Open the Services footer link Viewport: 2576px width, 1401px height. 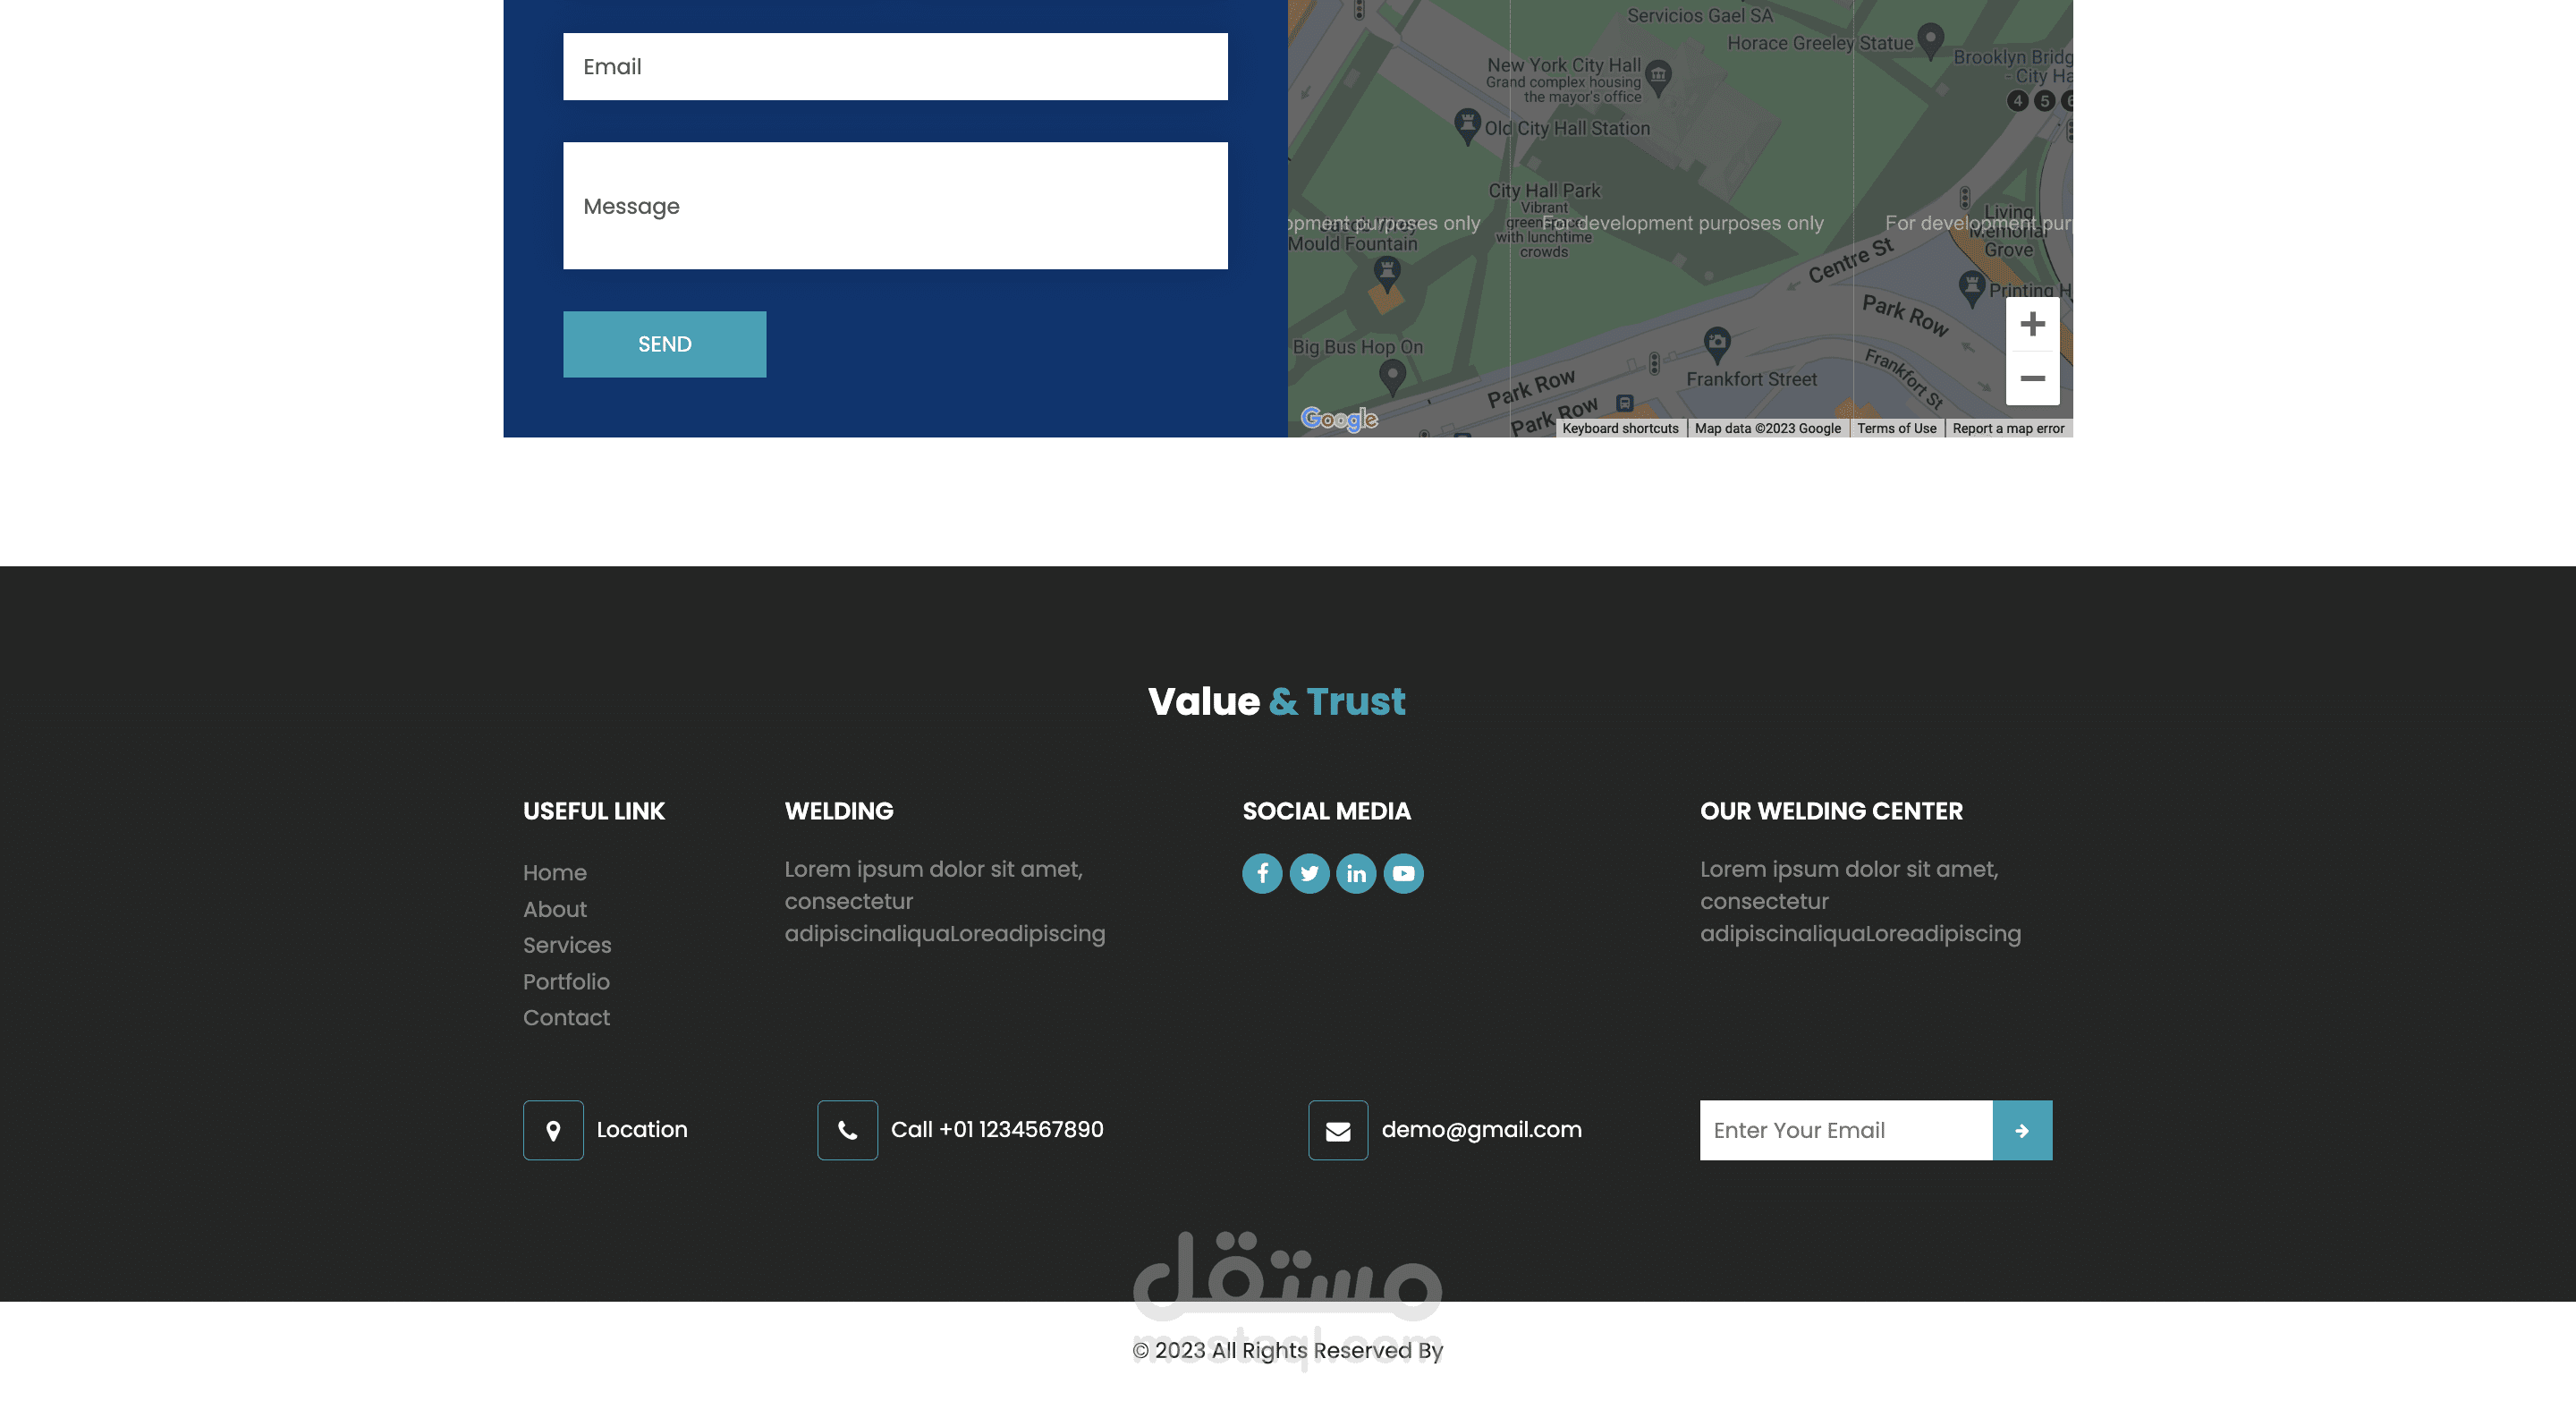[x=567, y=945]
